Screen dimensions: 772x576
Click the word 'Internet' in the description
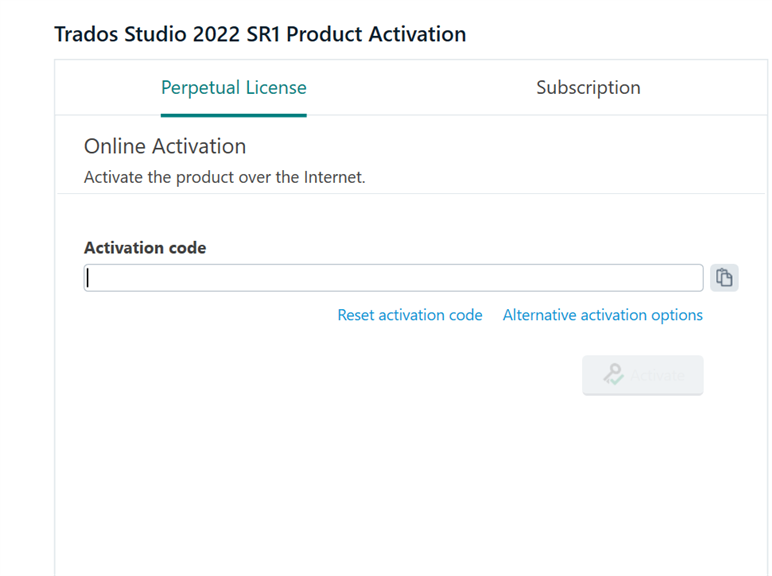click(334, 177)
